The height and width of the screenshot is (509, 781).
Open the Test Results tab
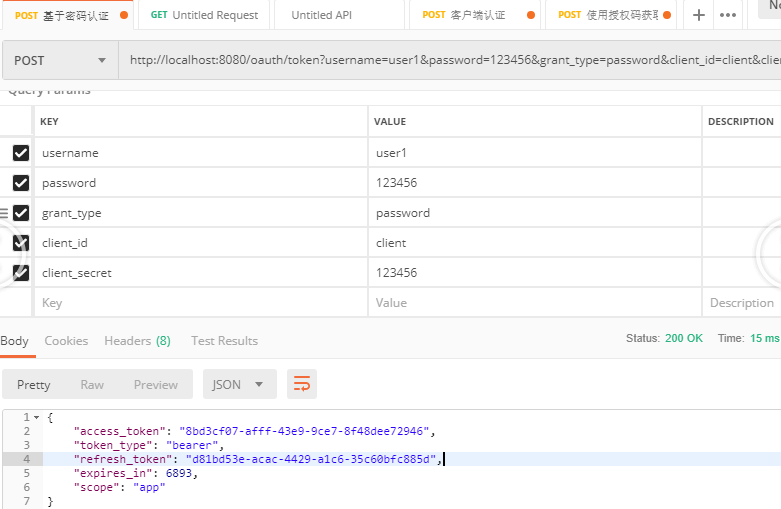click(225, 341)
